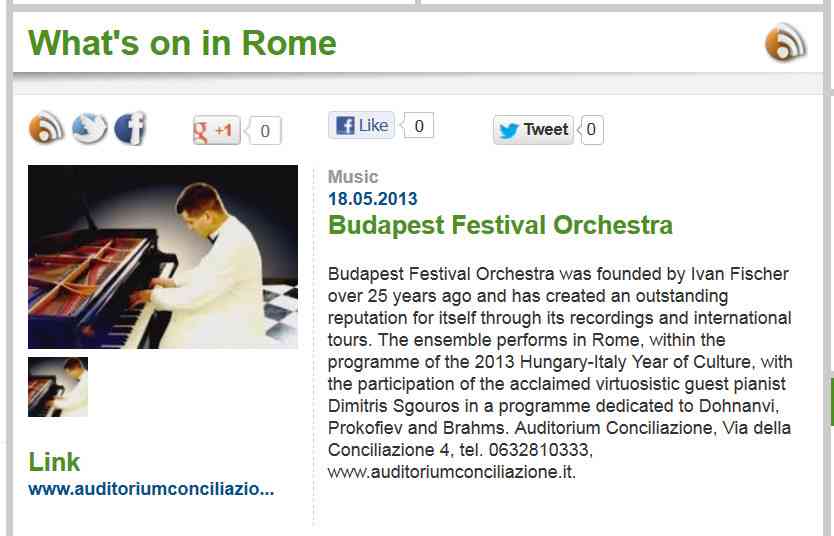This screenshot has width=834, height=536.
Task: Click the Facebook Like button
Action: coord(361,125)
